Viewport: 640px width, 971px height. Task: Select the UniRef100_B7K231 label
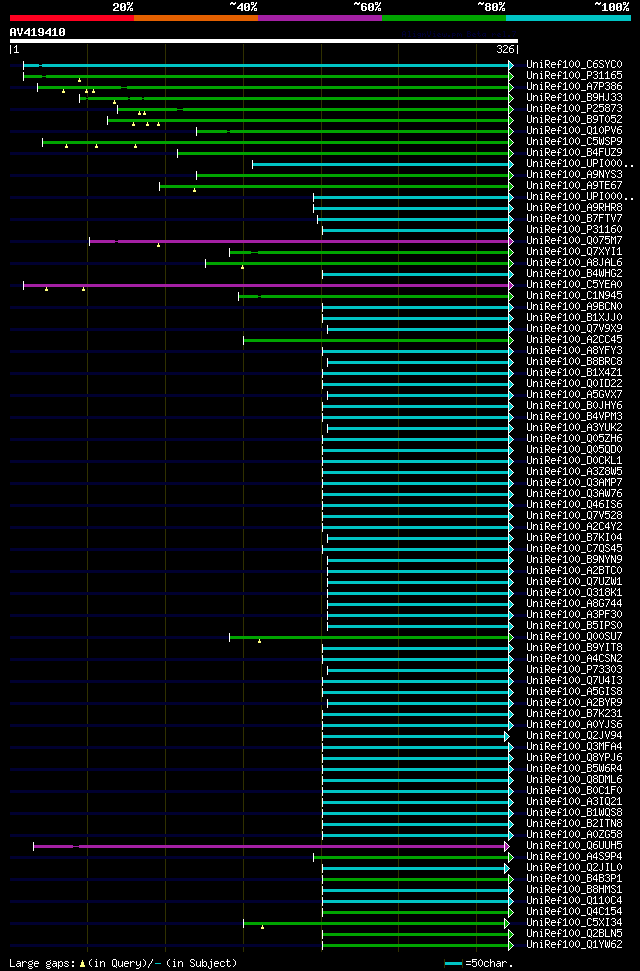click(574, 713)
